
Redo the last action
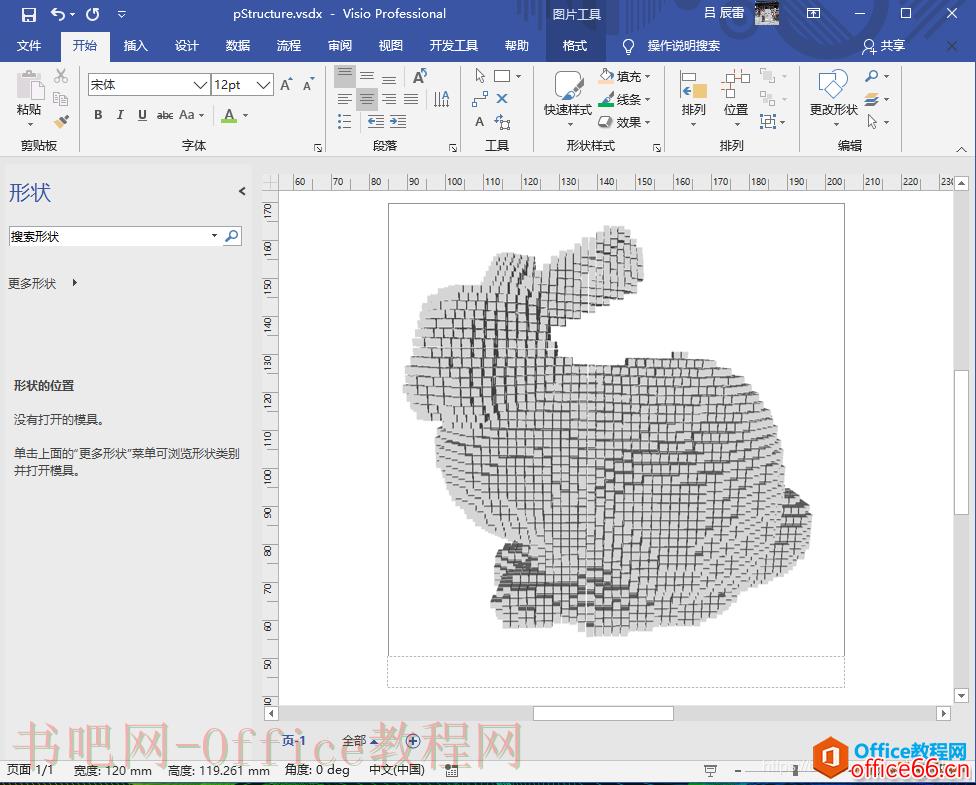tap(93, 14)
